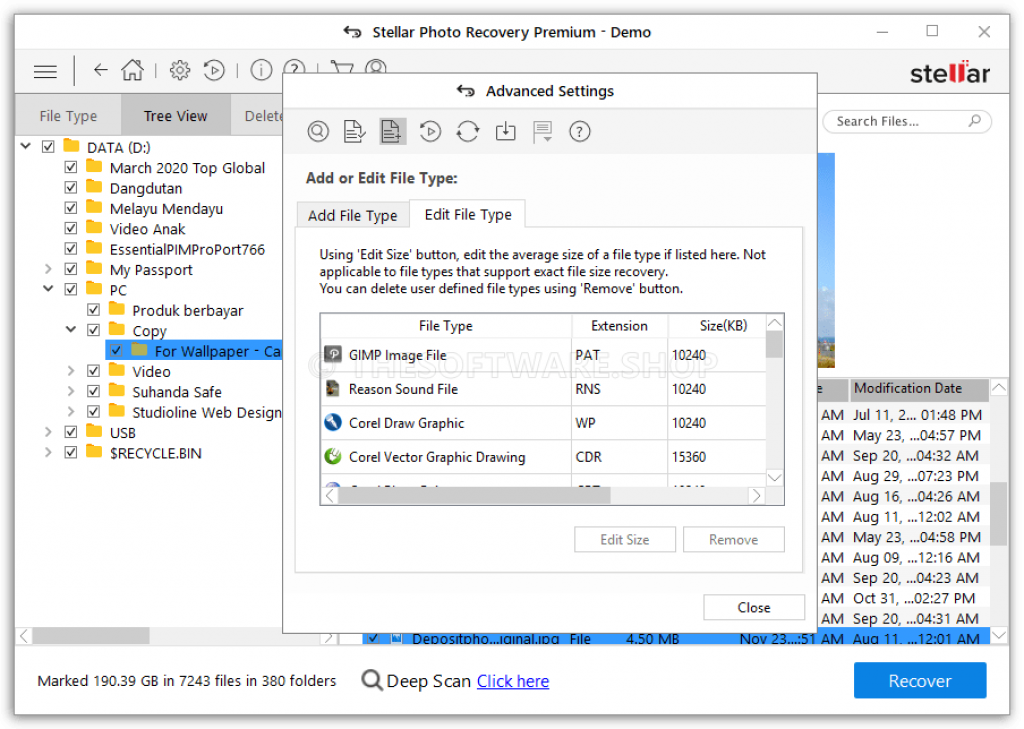Viewport: 1024px width, 729px height.
Task: Click the Edit Size button
Action: click(625, 540)
